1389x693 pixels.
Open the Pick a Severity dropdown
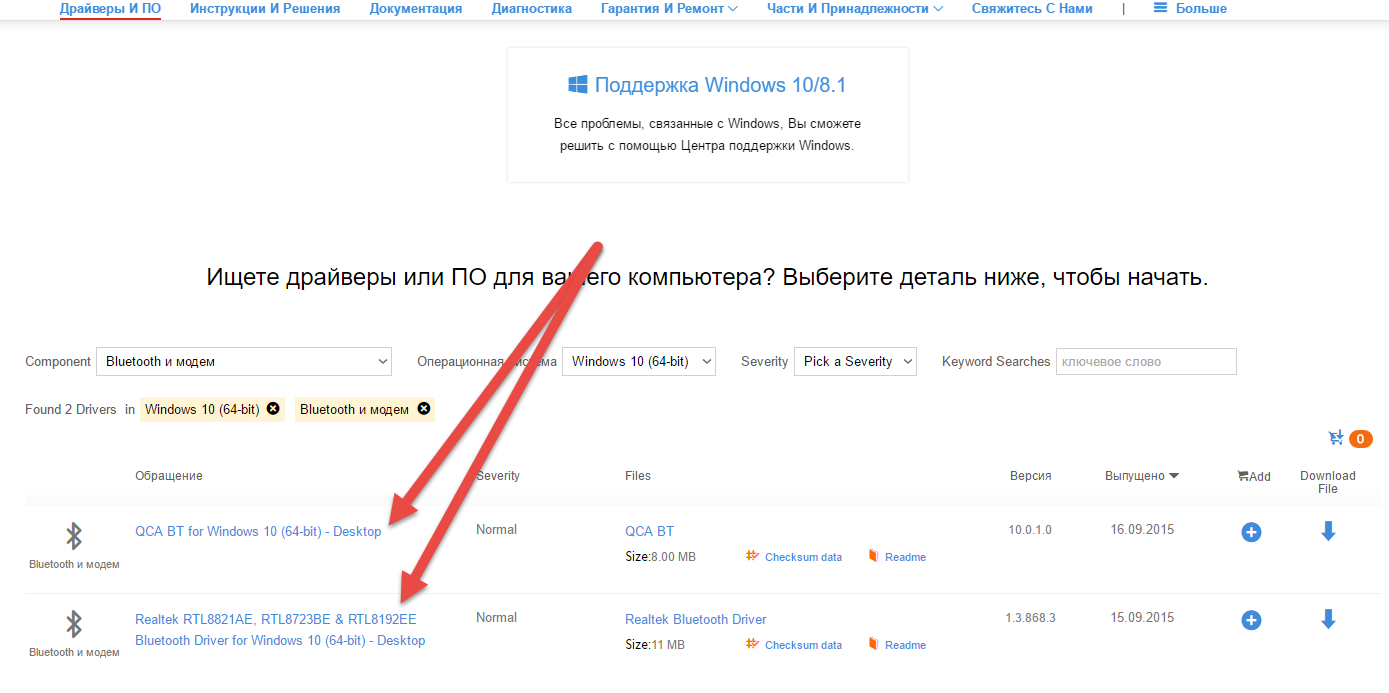coord(855,361)
